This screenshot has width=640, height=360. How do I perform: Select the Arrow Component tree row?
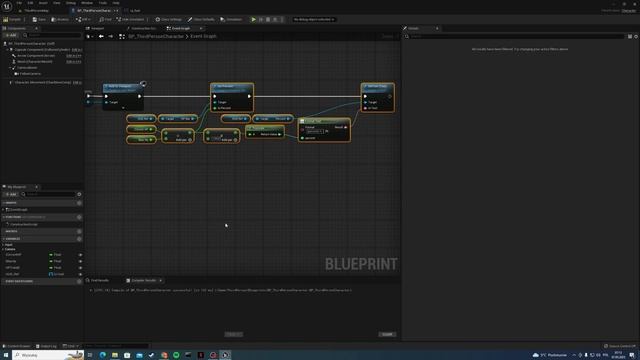(x=42, y=56)
